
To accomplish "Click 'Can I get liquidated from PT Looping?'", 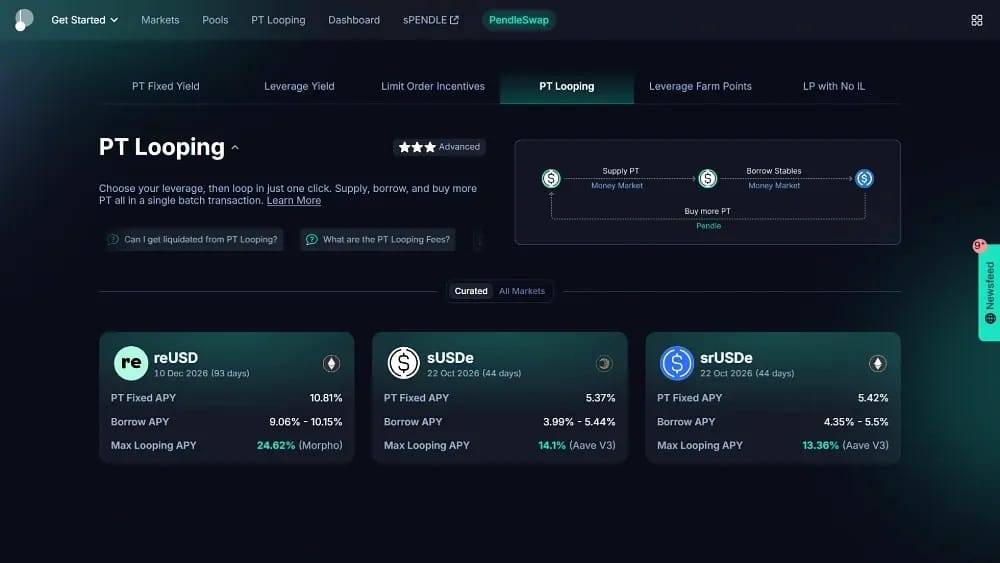I will pyautogui.click(x=194, y=240).
